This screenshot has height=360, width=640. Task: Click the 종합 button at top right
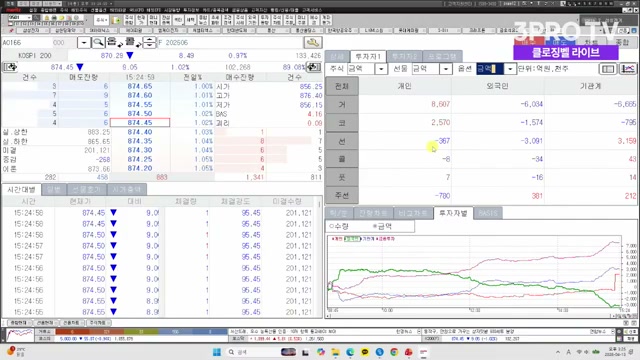pyautogui.click(x=622, y=42)
